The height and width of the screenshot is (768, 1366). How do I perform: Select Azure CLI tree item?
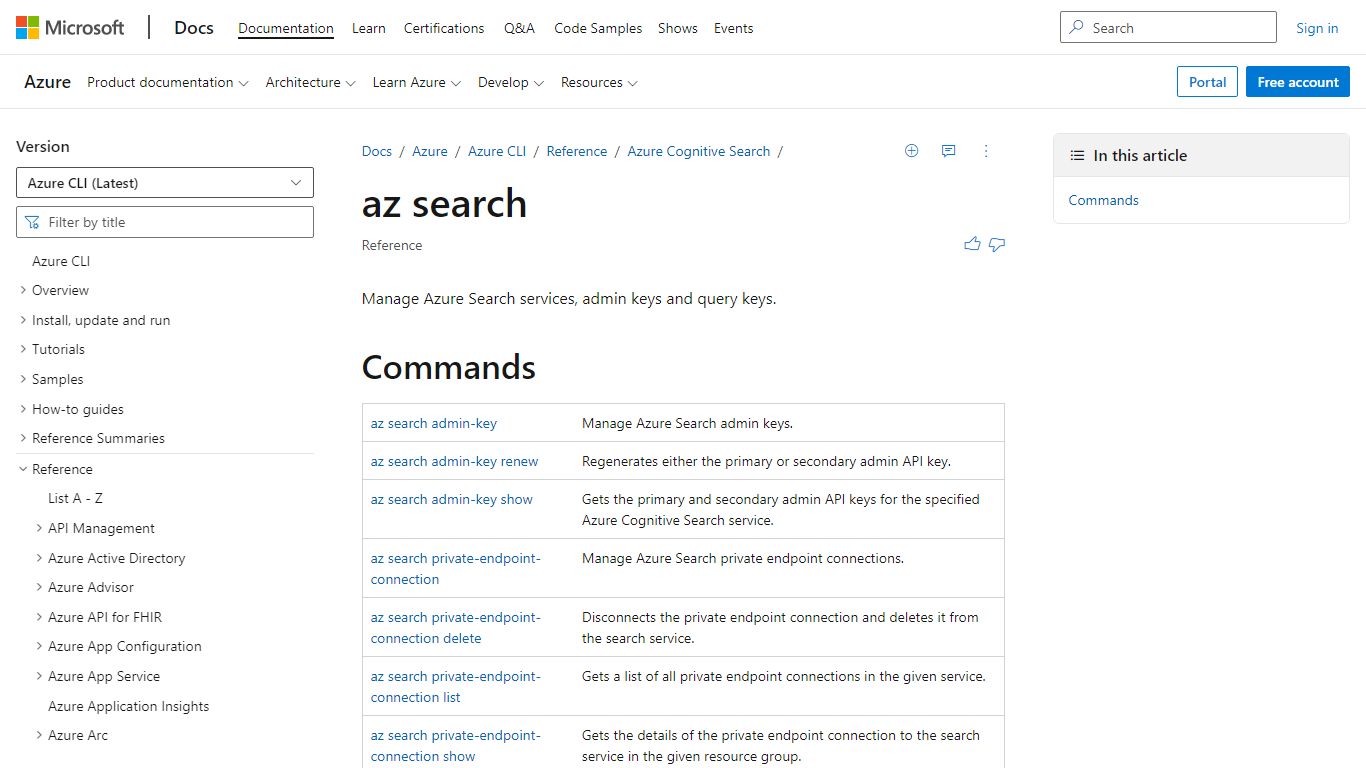pos(61,261)
